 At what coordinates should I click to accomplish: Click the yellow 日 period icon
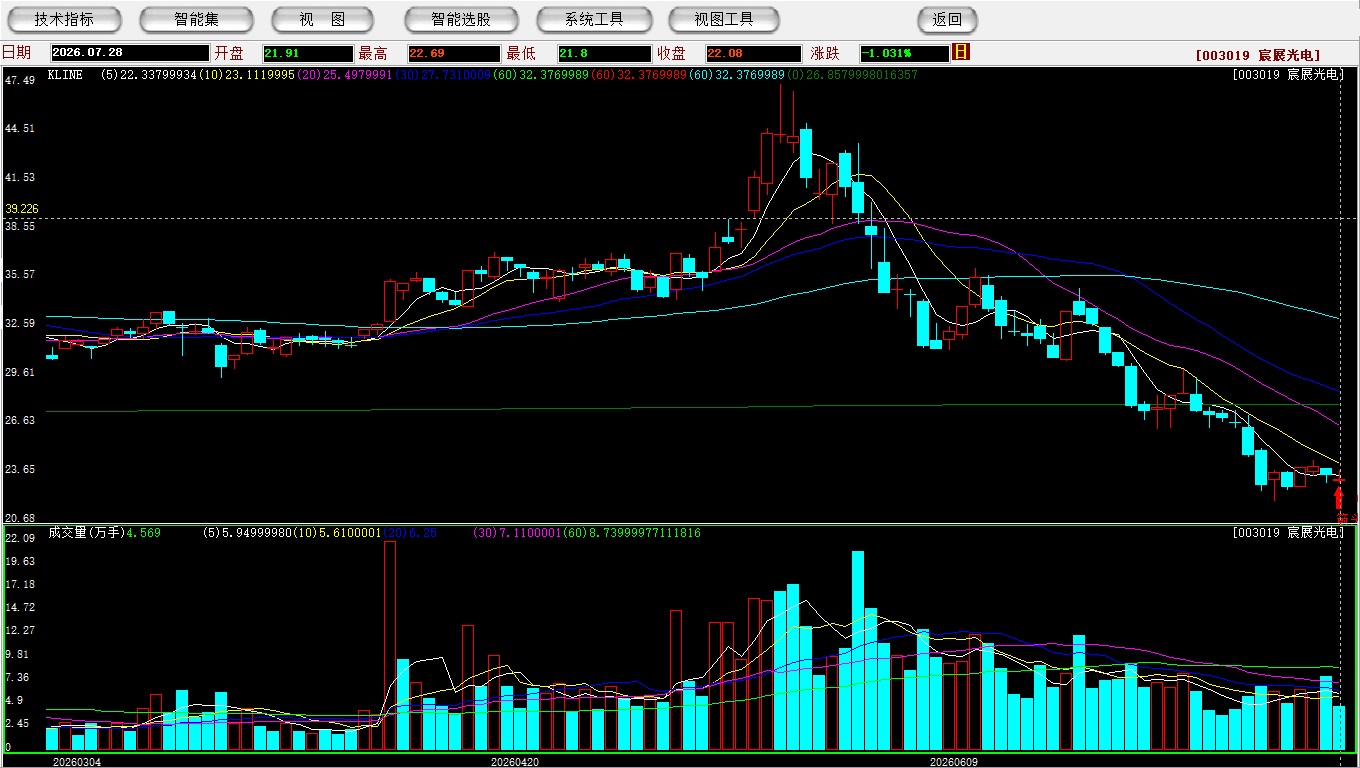coord(961,52)
